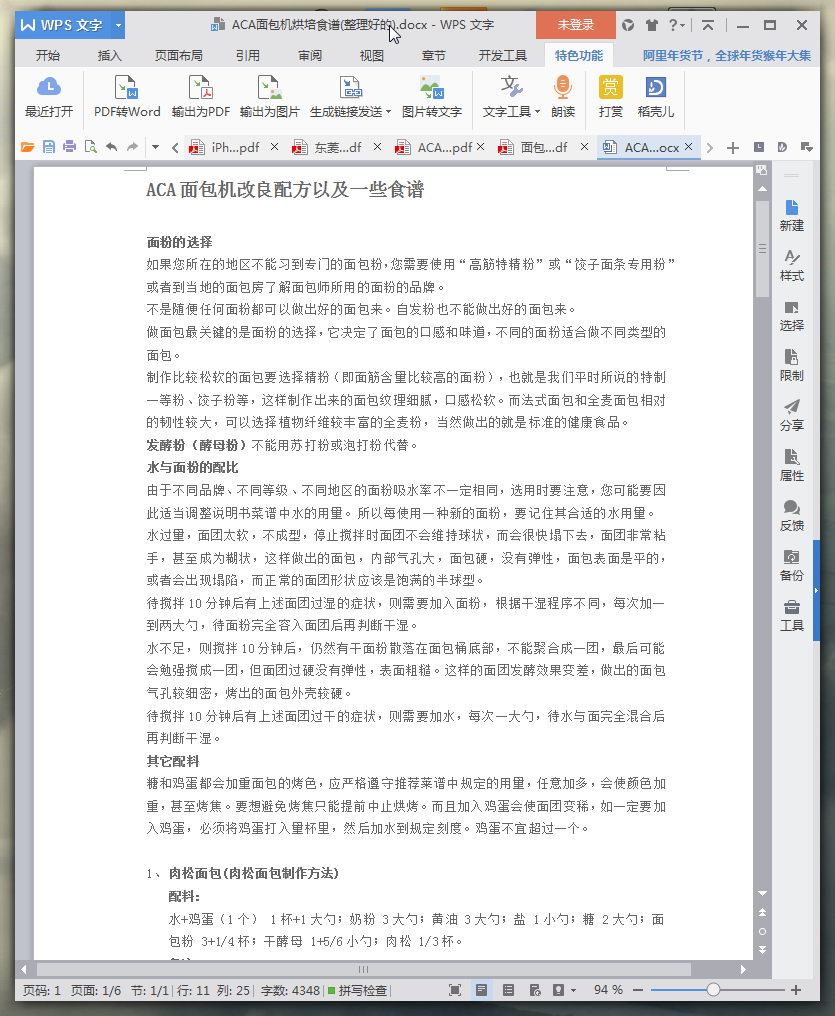The image size is (835, 1016).
Task: Open 限制 restrict editing in sidebar
Action: (x=792, y=365)
